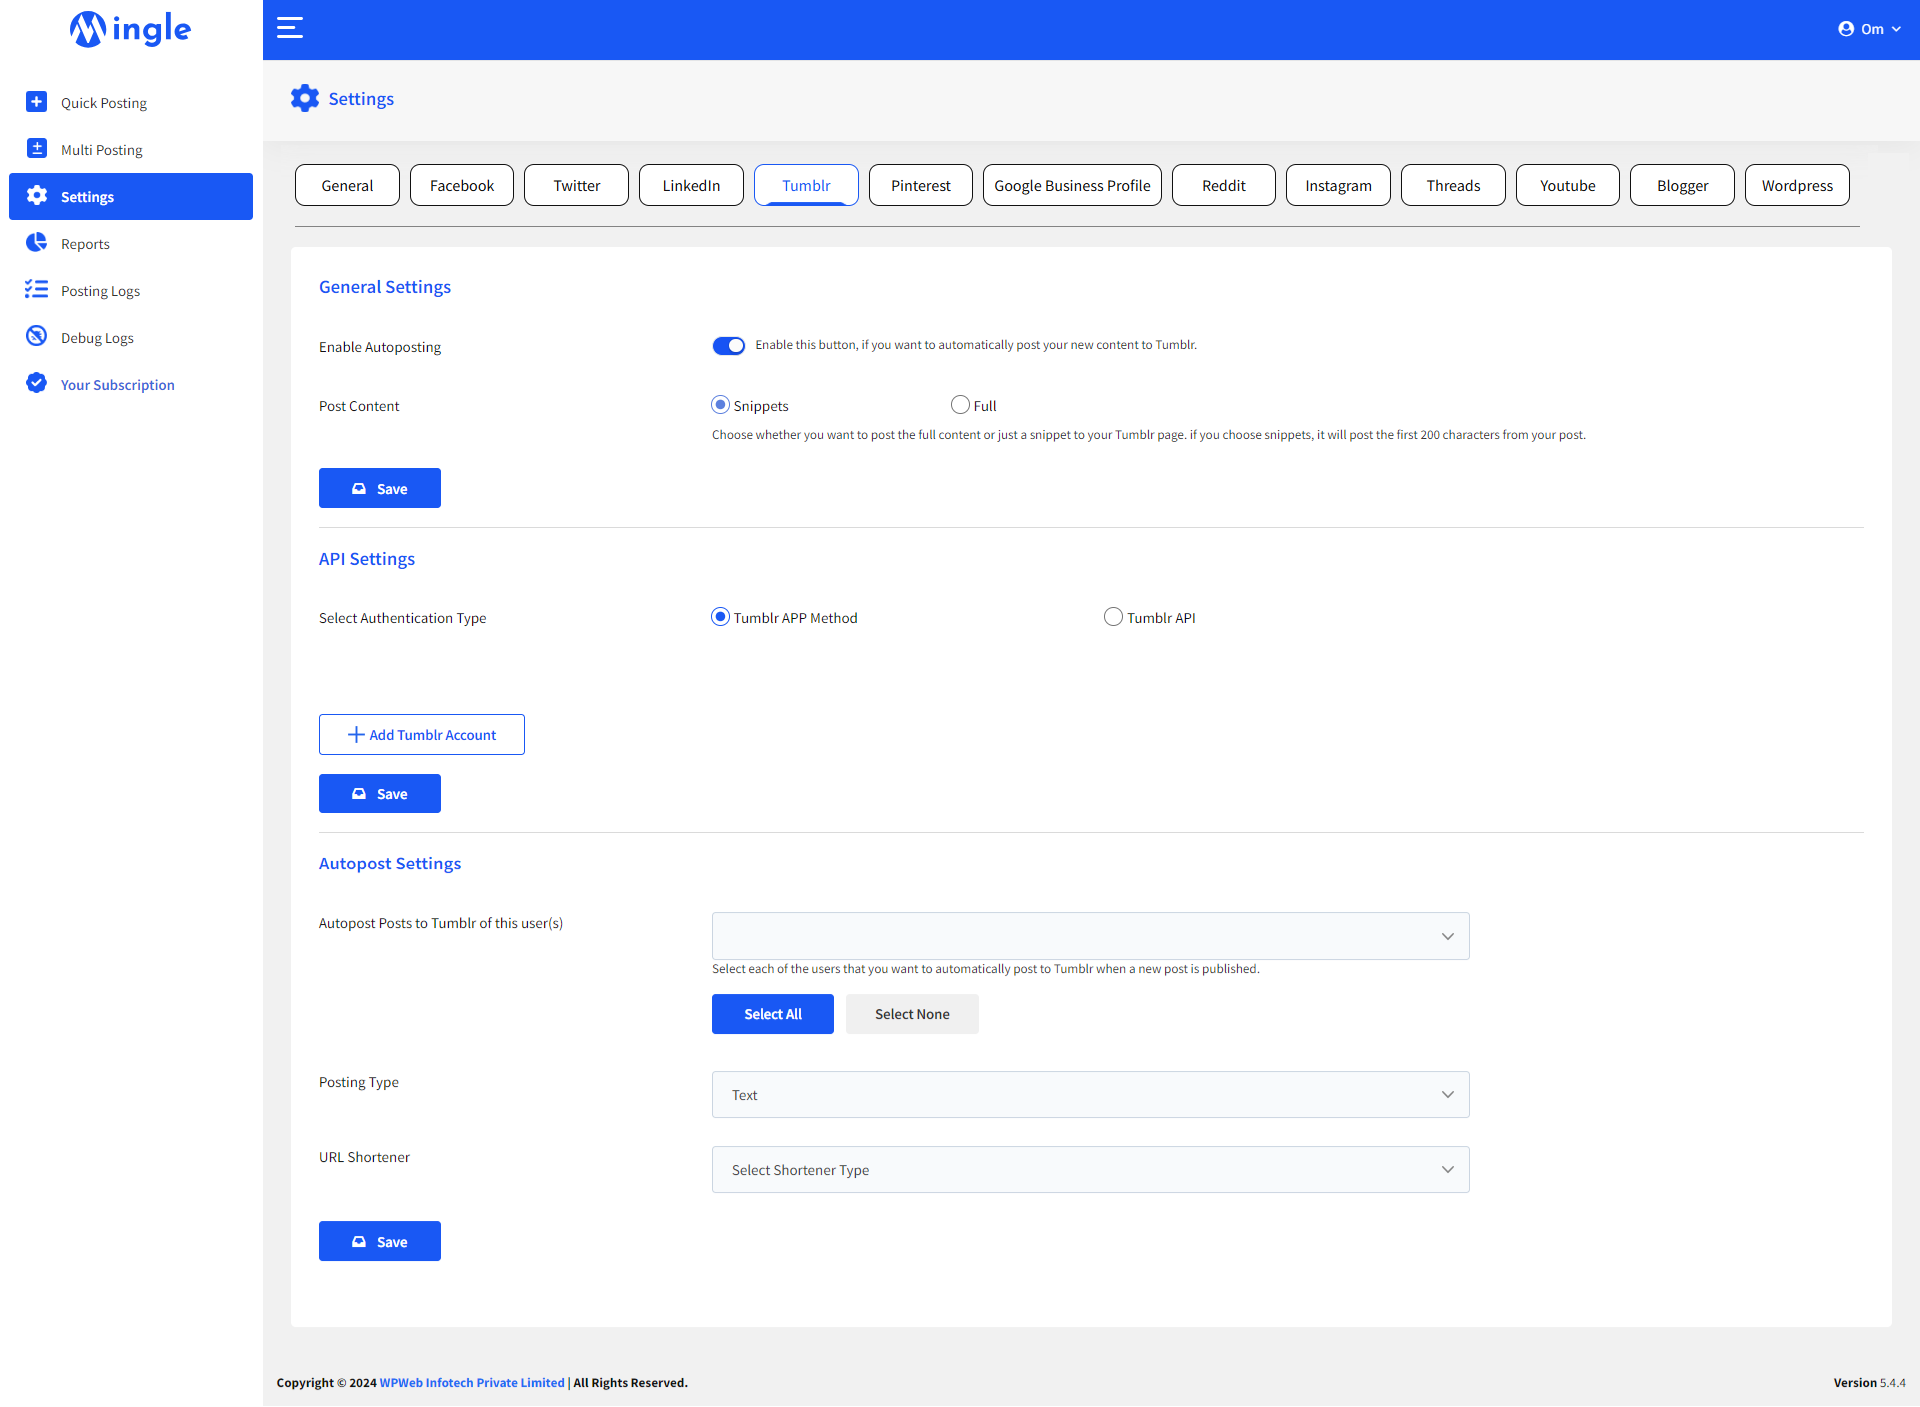Choose Tumblr API authentication type

click(1113, 617)
